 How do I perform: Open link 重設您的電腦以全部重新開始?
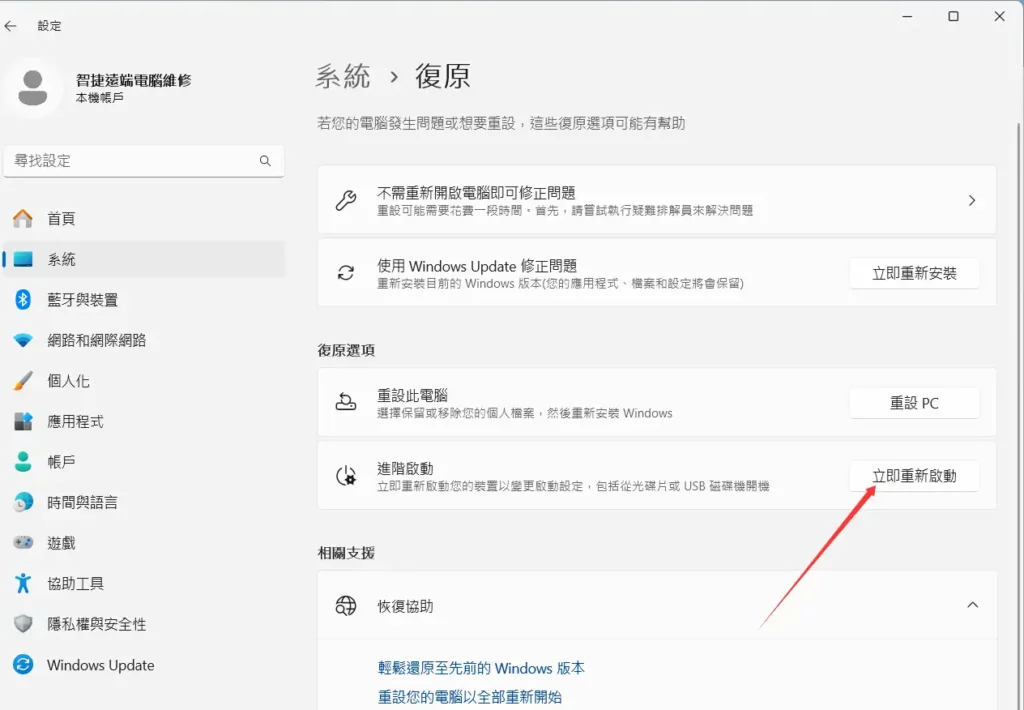[470, 697]
